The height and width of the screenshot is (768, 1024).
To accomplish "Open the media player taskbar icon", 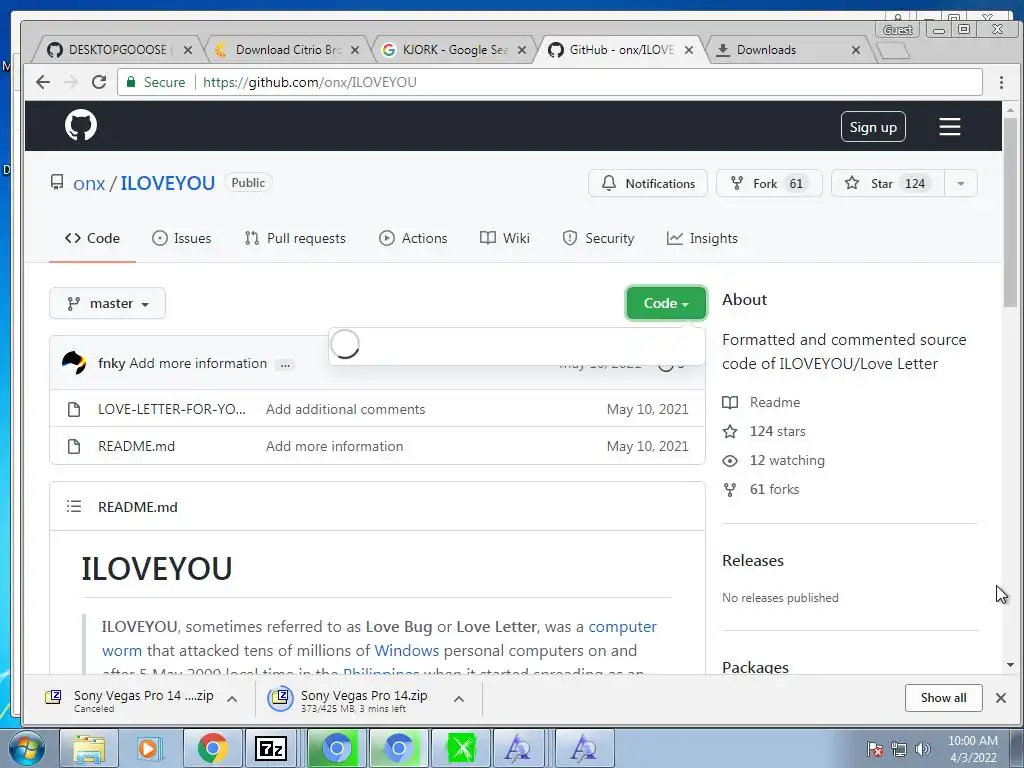I will [x=149, y=748].
